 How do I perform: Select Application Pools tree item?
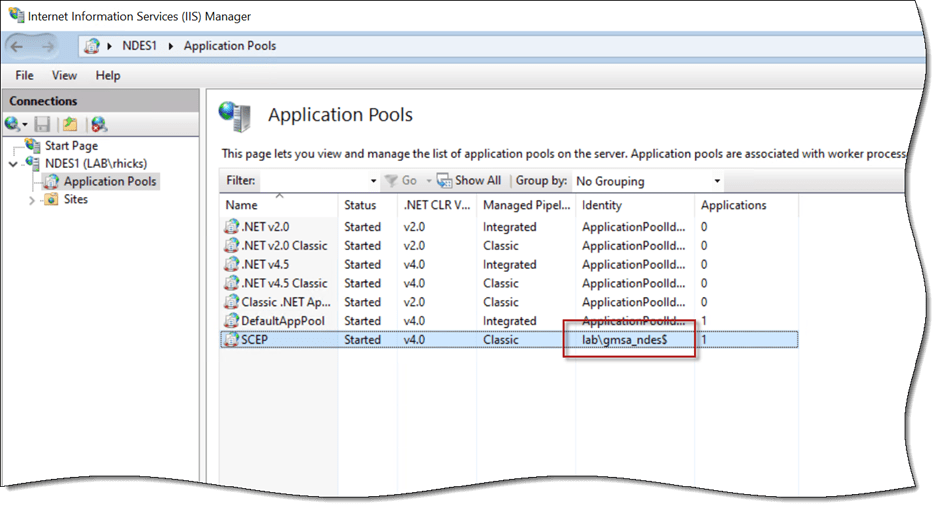pyautogui.click(x=110, y=181)
